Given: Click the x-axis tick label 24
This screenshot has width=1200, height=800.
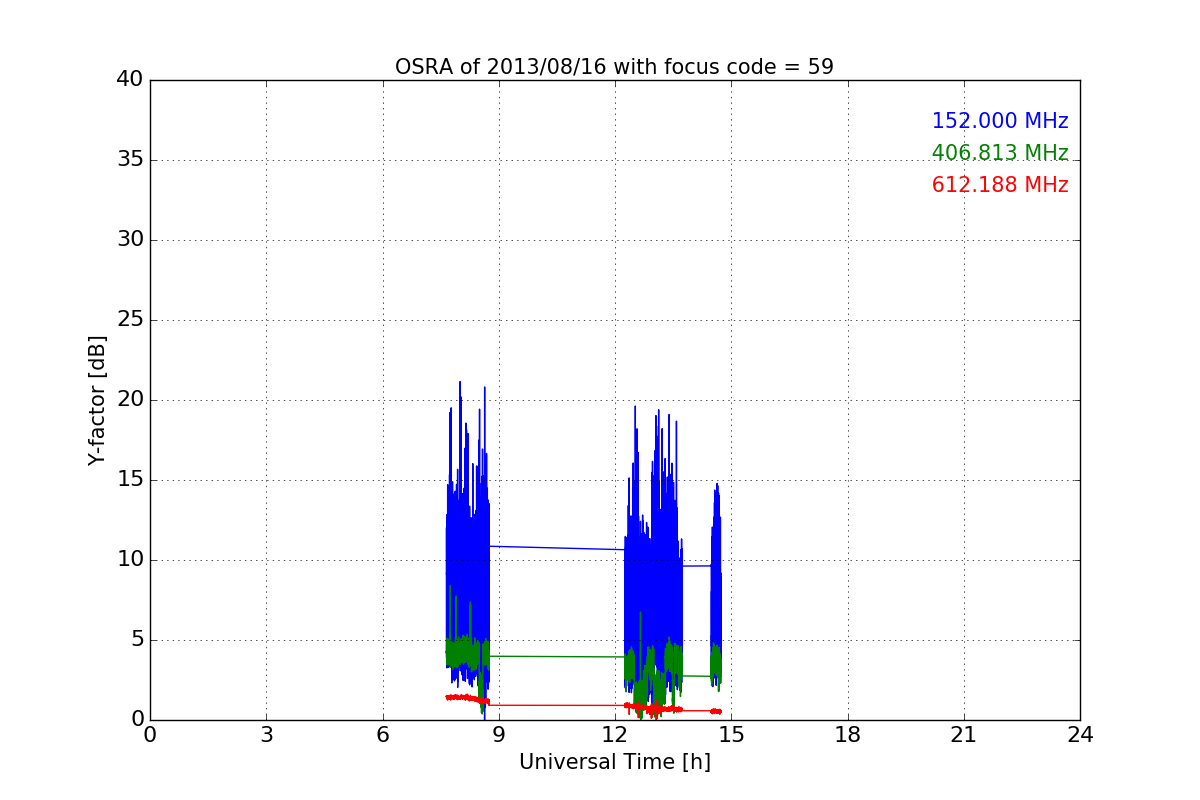Looking at the screenshot, I should (1080, 735).
